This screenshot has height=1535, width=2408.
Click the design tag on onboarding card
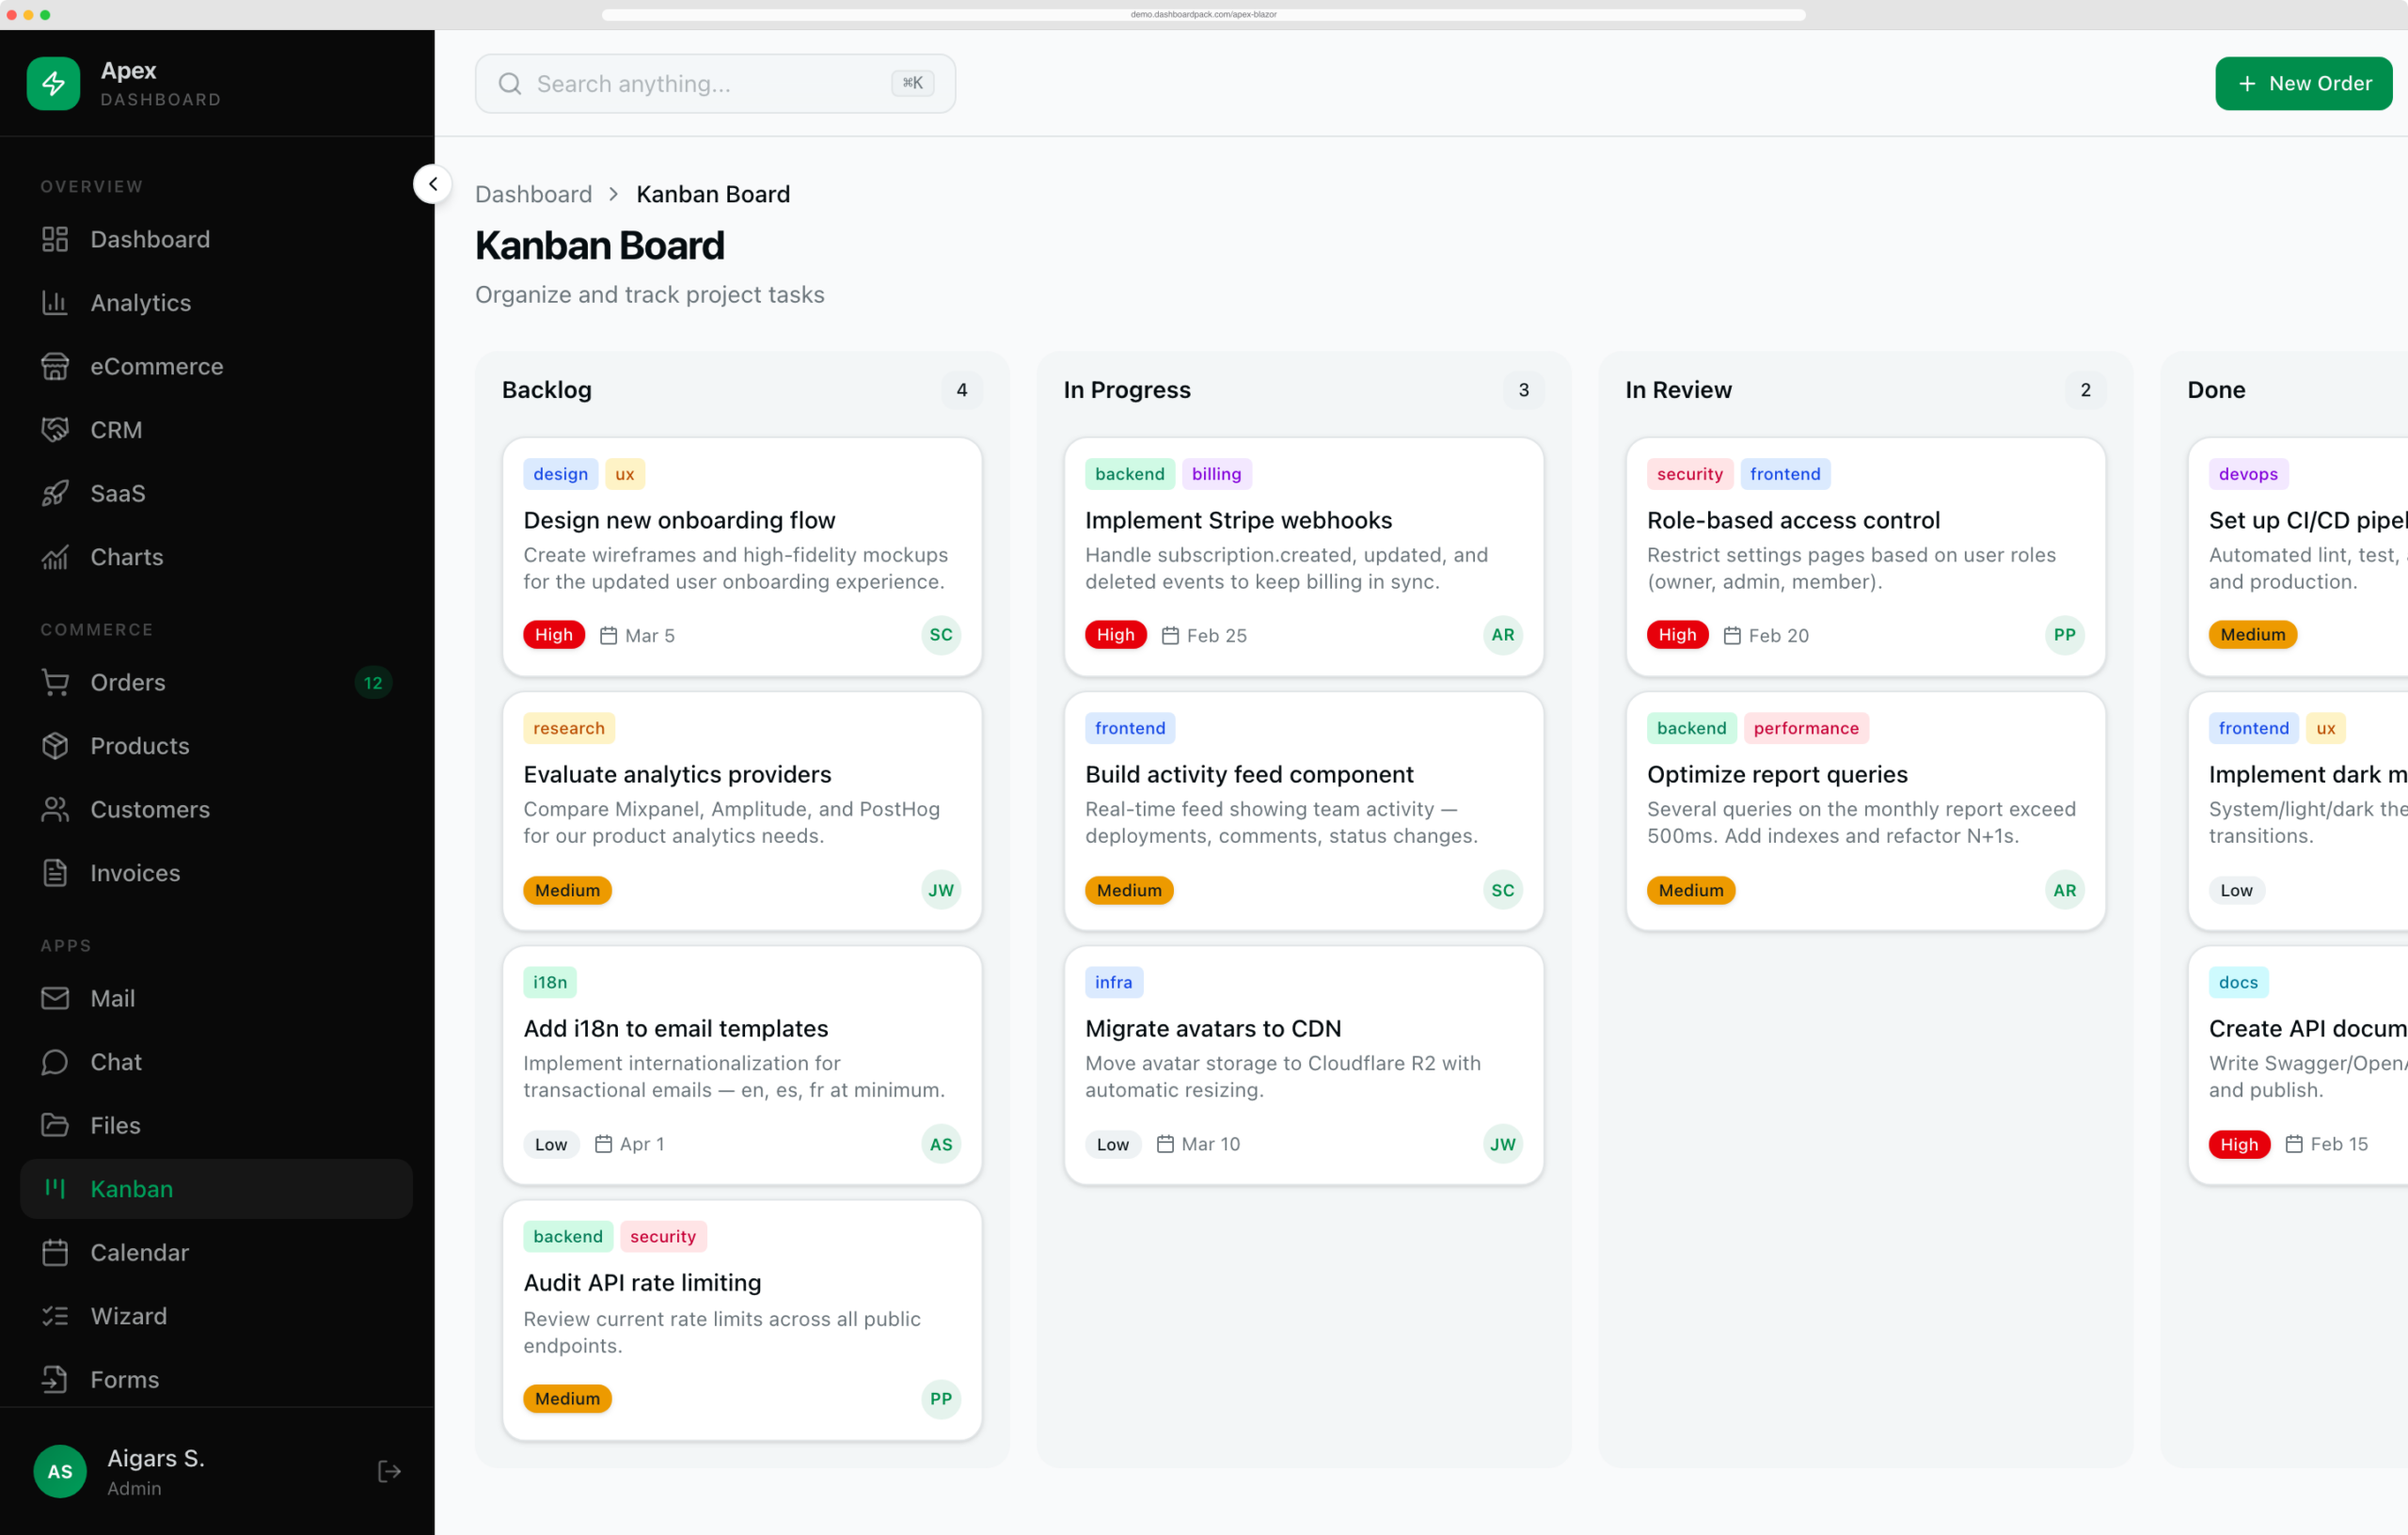pyautogui.click(x=560, y=474)
